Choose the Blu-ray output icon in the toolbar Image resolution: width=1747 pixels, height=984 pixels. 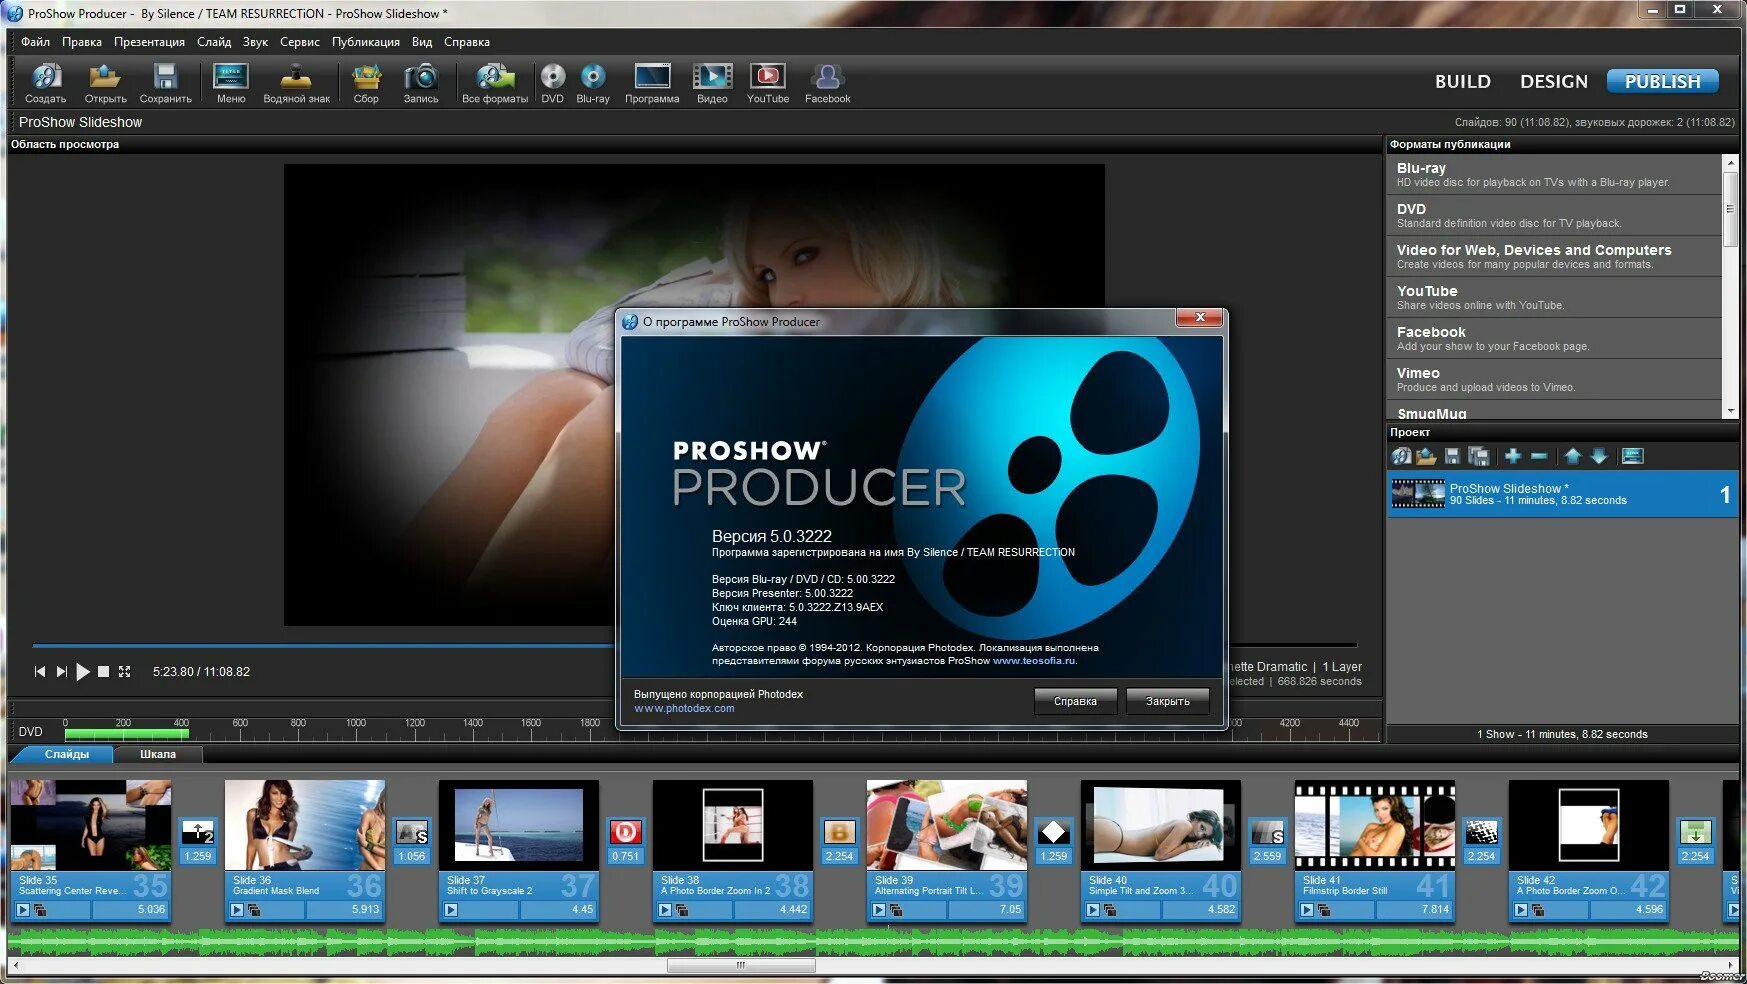click(x=593, y=82)
